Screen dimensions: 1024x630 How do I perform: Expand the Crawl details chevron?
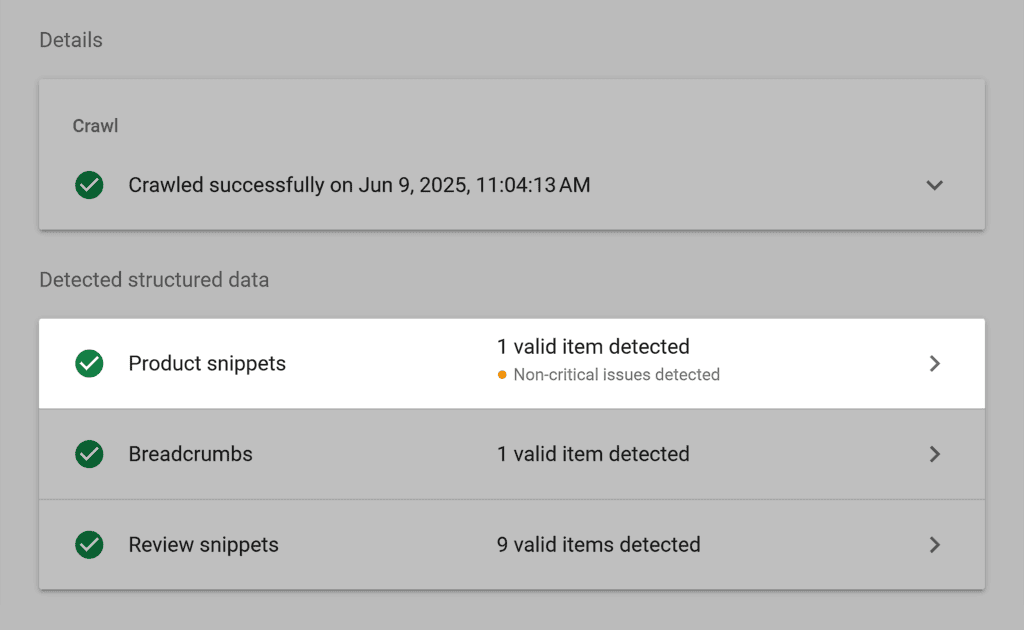[935, 185]
